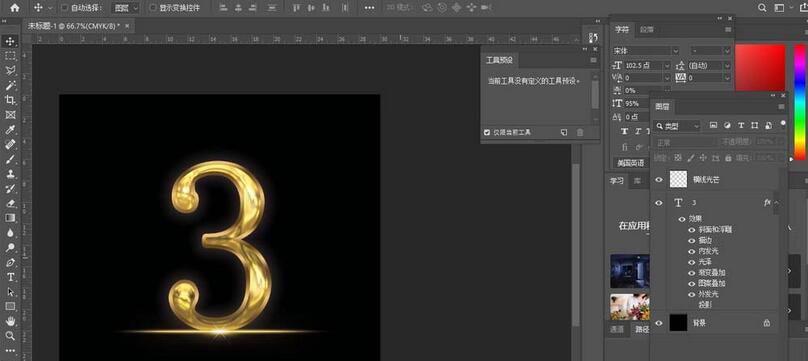Select the Rectangle shape tool
808x361 pixels.
(x=10, y=306)
